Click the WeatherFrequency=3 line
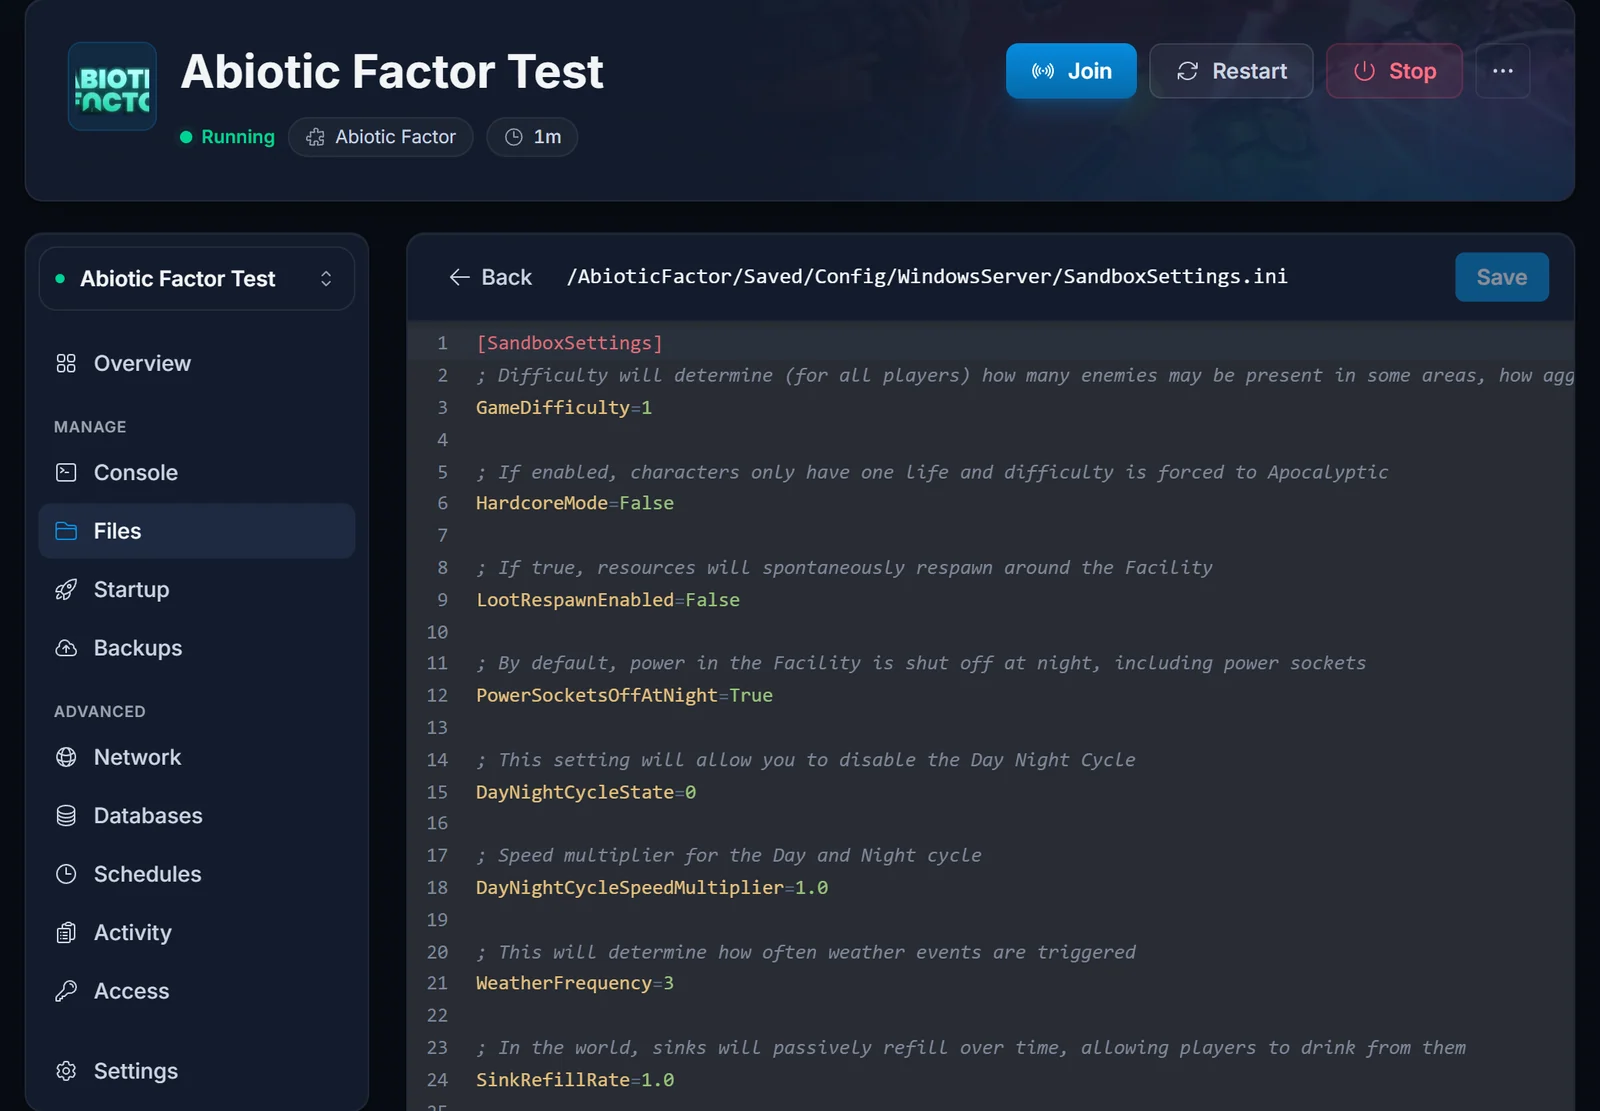Viewport: 1600px width, 1111px height. (x=575, y=983)
